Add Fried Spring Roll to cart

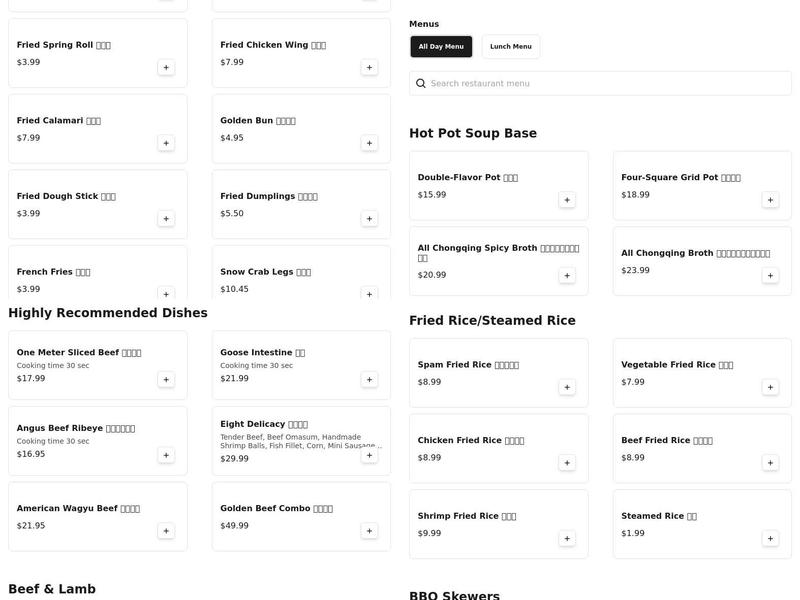tap(166, 67)
